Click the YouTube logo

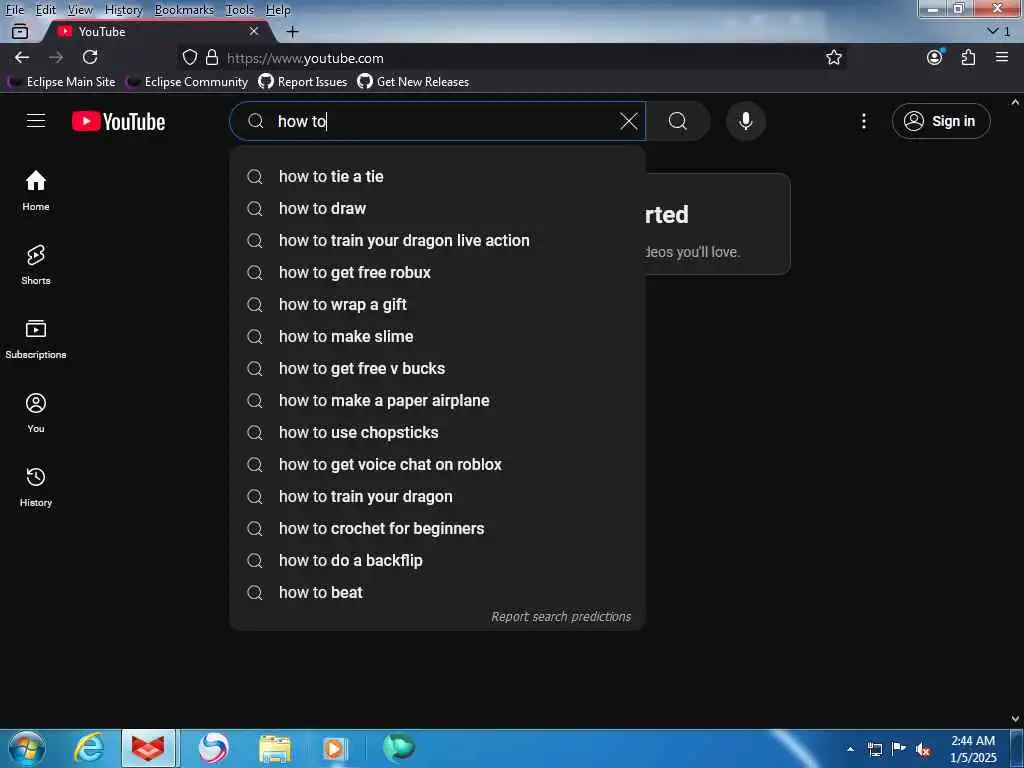[118, 121]
